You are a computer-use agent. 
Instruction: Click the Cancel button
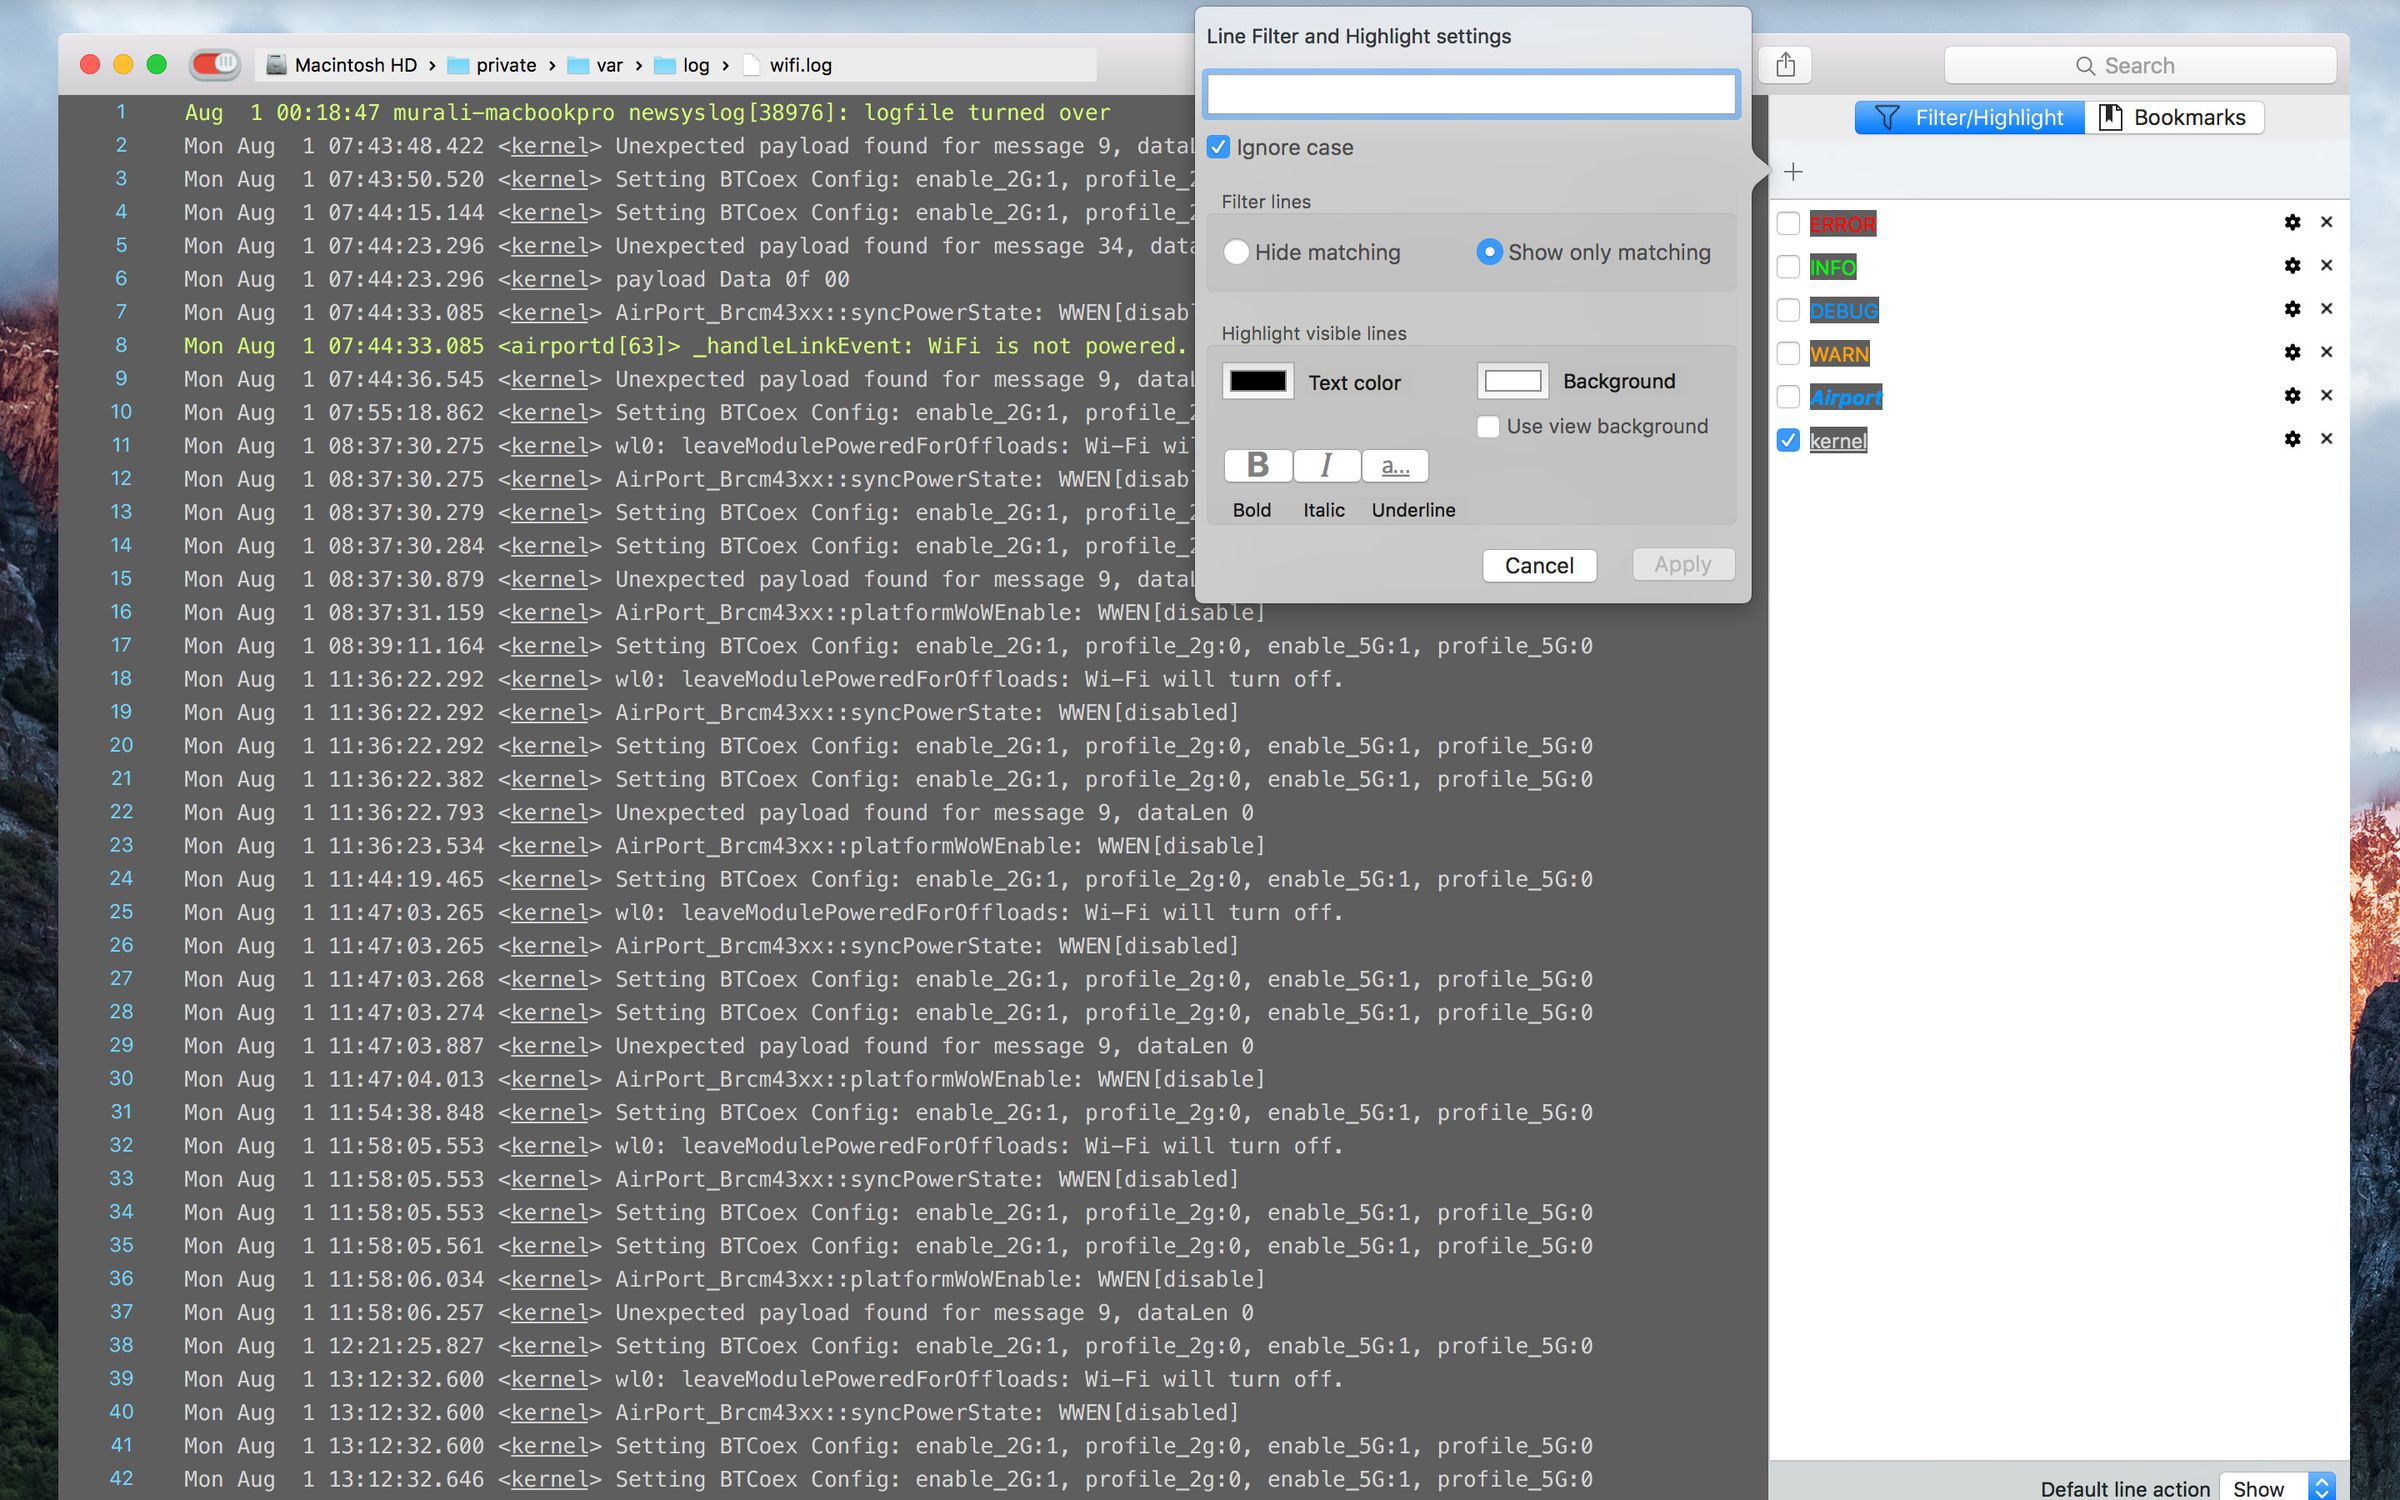click(1539, 566)
